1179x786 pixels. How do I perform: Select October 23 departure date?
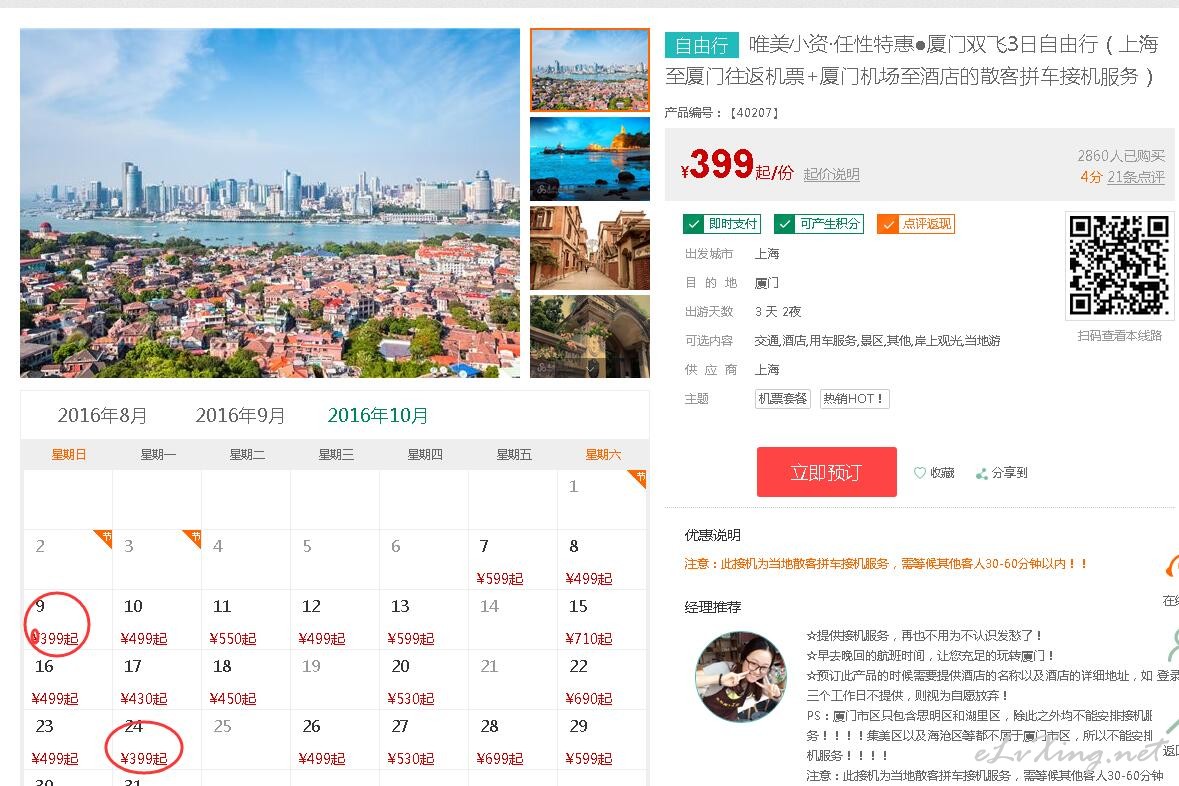(68, 740)
